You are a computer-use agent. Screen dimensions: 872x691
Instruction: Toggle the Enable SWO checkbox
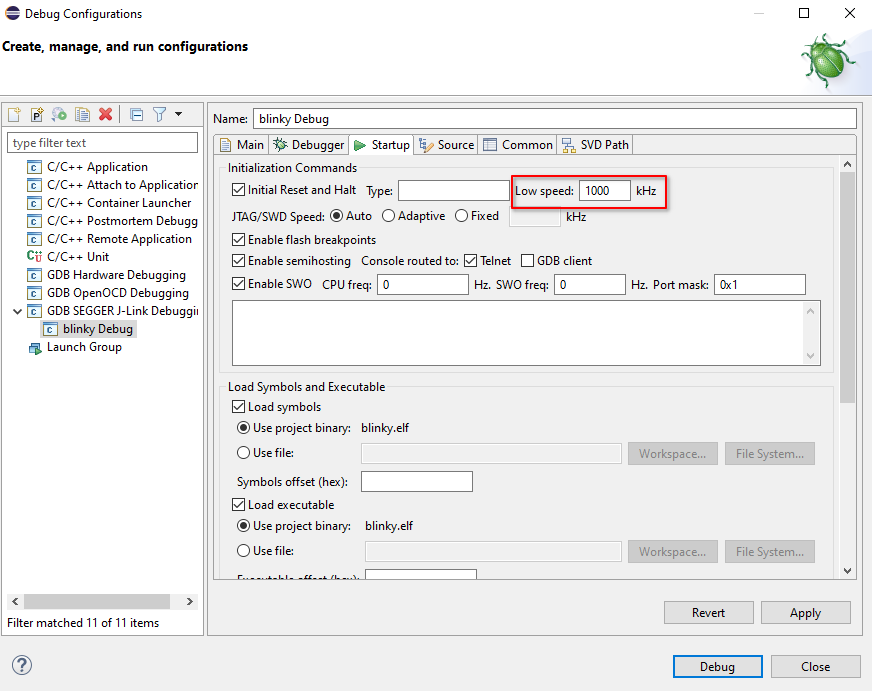[239, 284]
